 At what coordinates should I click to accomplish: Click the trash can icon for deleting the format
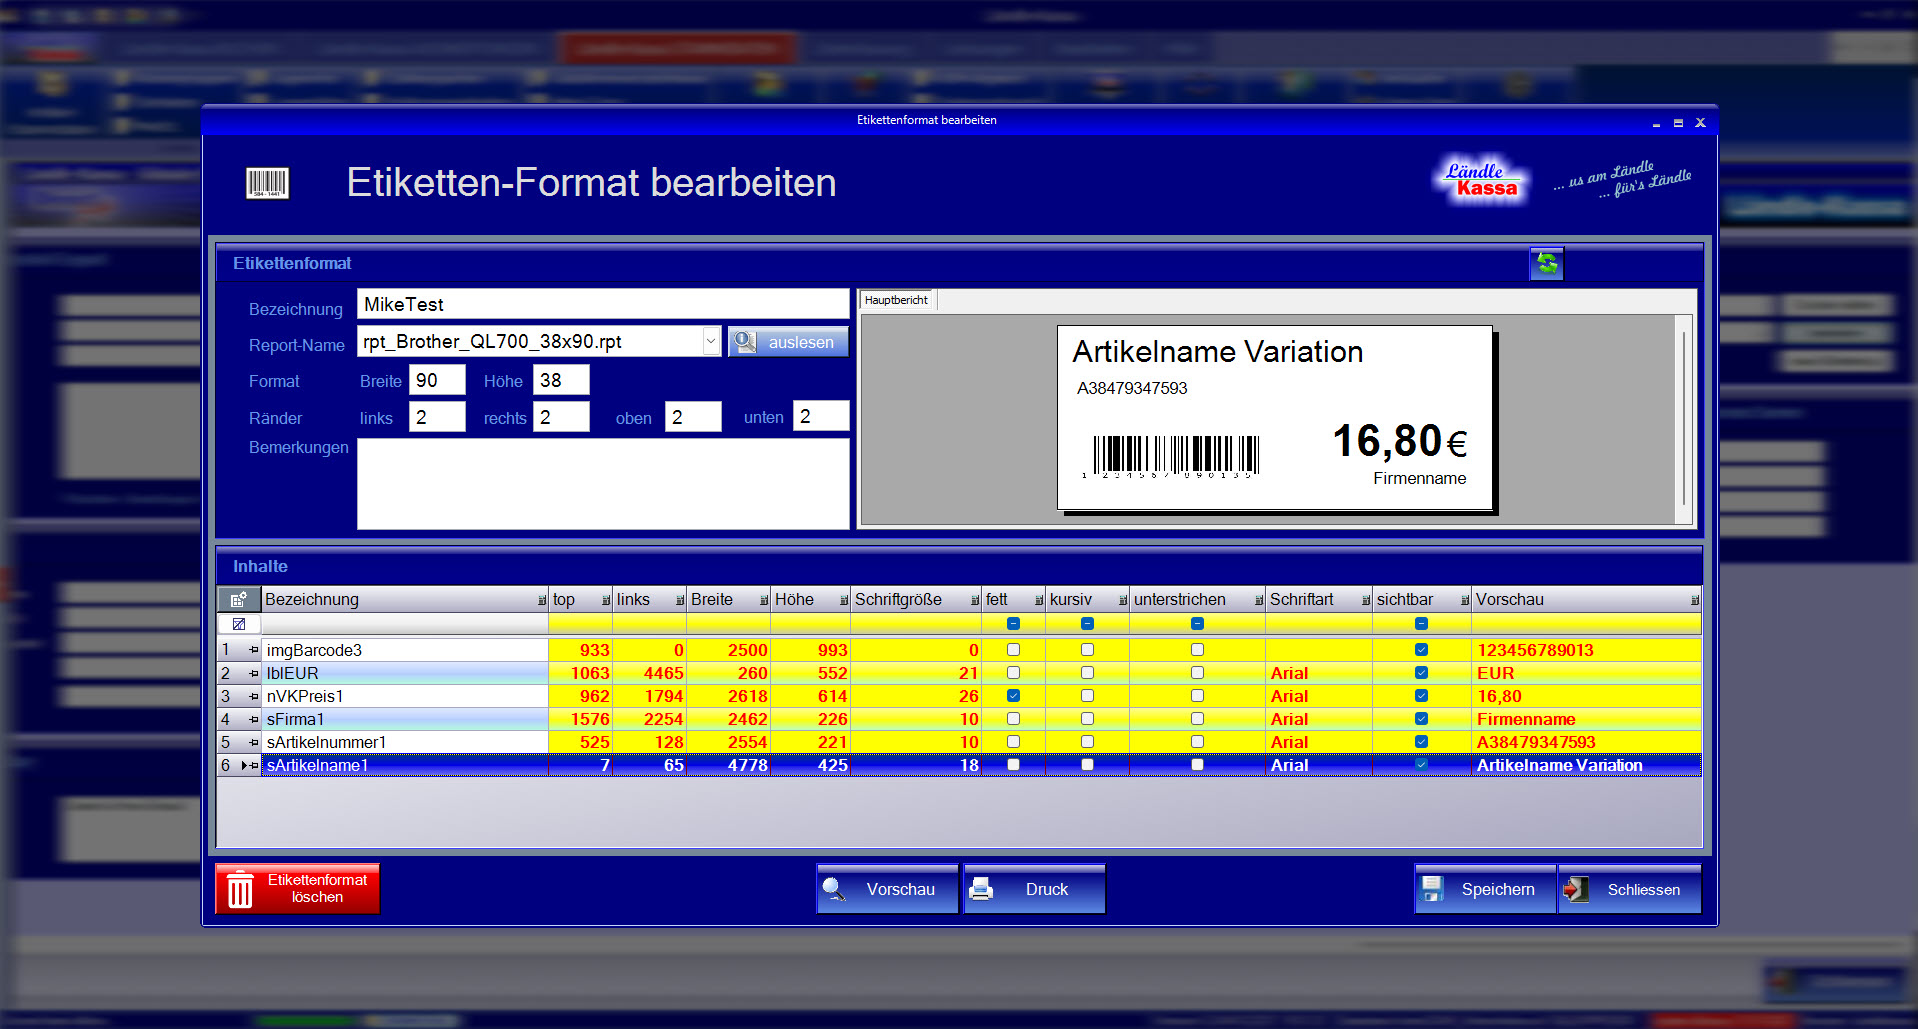click(240, 889)
